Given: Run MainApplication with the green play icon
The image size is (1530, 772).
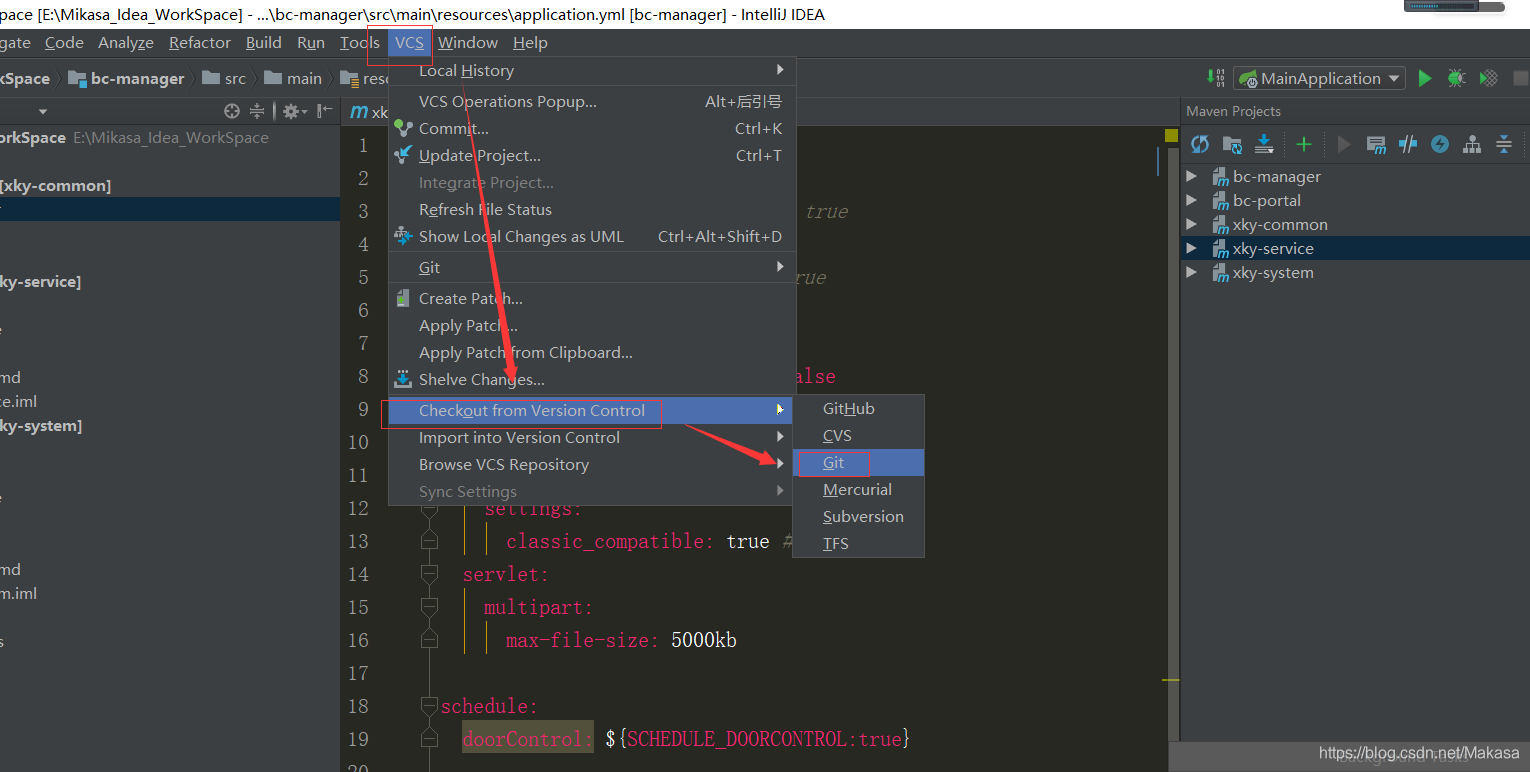Looking at the screenshot, I should coord(1425,78).
